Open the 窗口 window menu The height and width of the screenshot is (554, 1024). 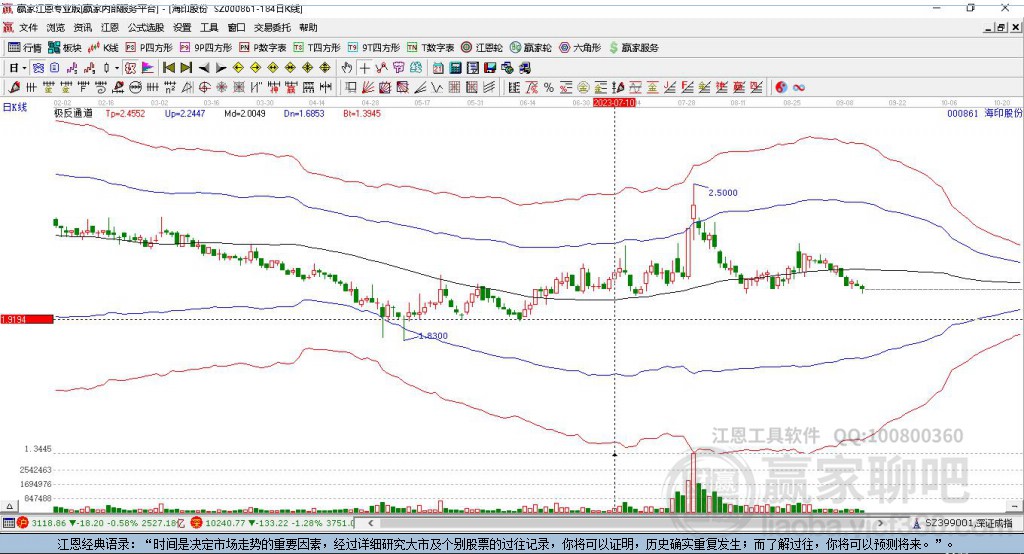236,27
